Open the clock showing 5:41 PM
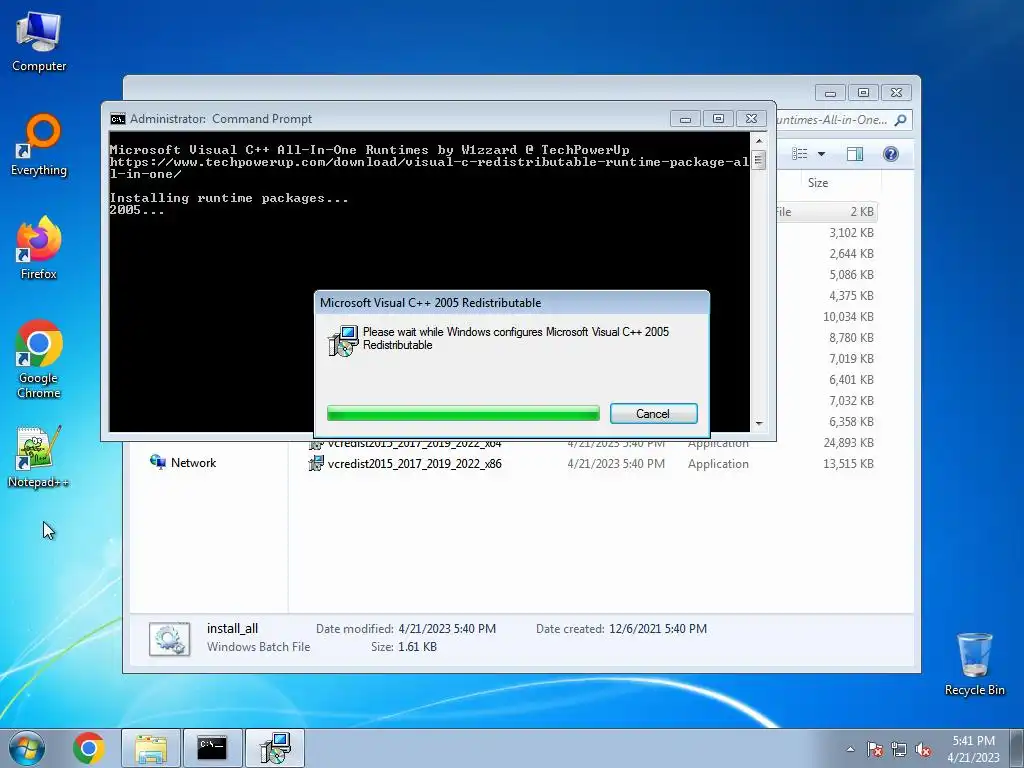This screenshot has height=768, width=1024. click(x=973, y=749)
